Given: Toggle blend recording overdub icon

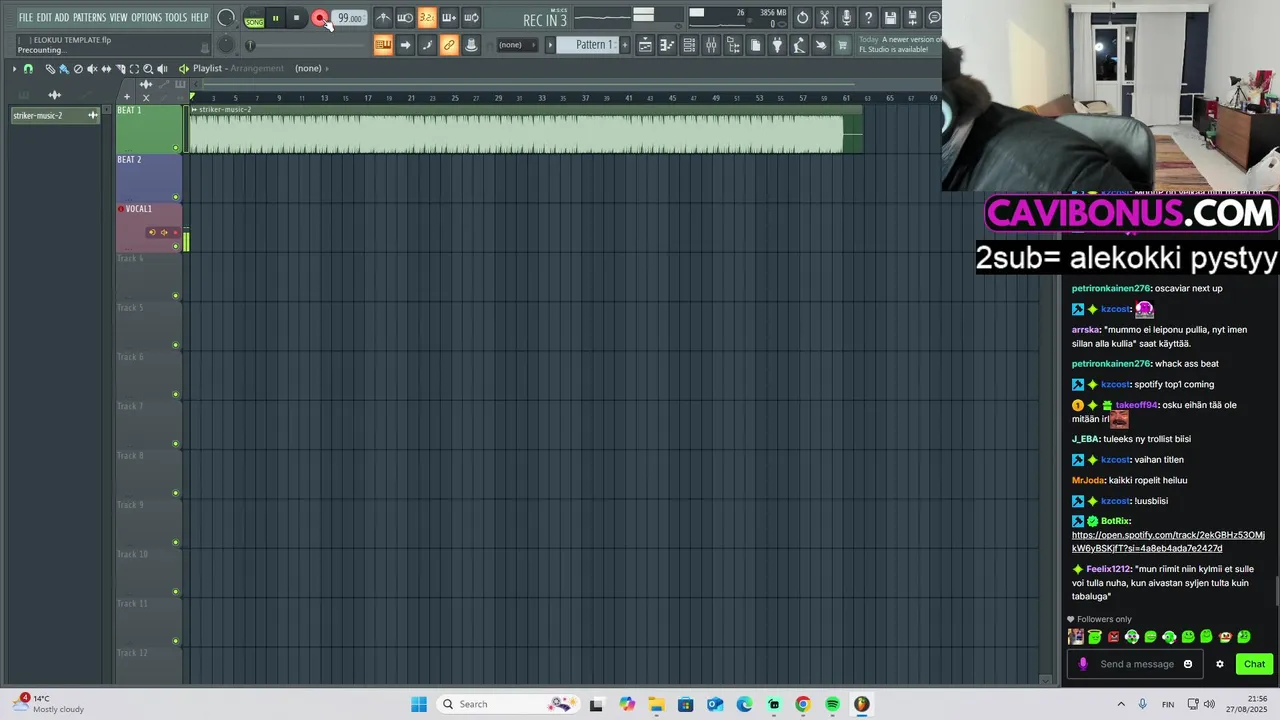Looking at the screenshot, I should [449, 18].
